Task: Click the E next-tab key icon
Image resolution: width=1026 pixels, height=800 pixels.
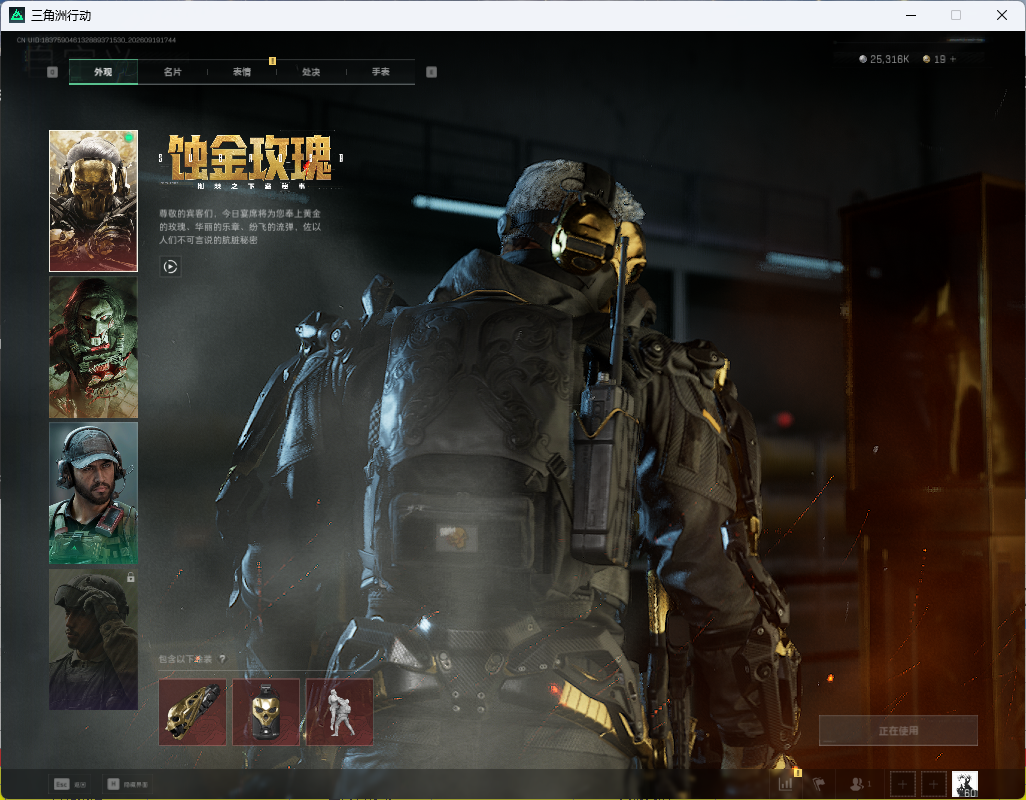Action: coord(431,72)
